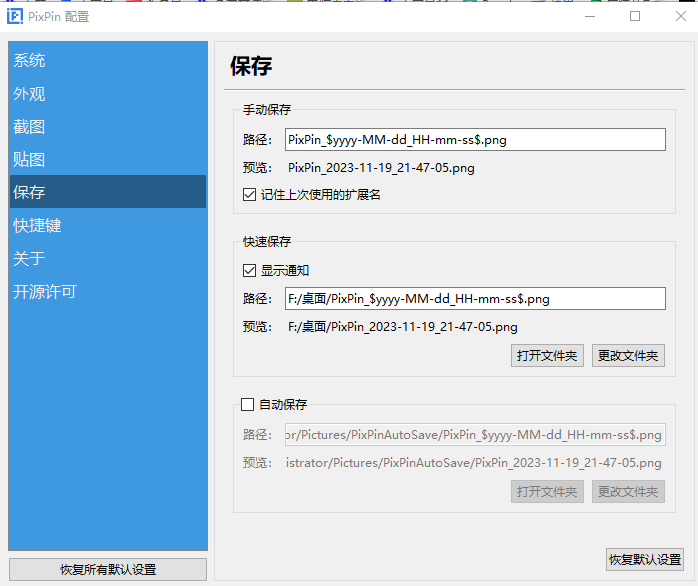698x586 pixels.
Task: Enable the 自动保存 checkbox
Action: click(248, 404)
